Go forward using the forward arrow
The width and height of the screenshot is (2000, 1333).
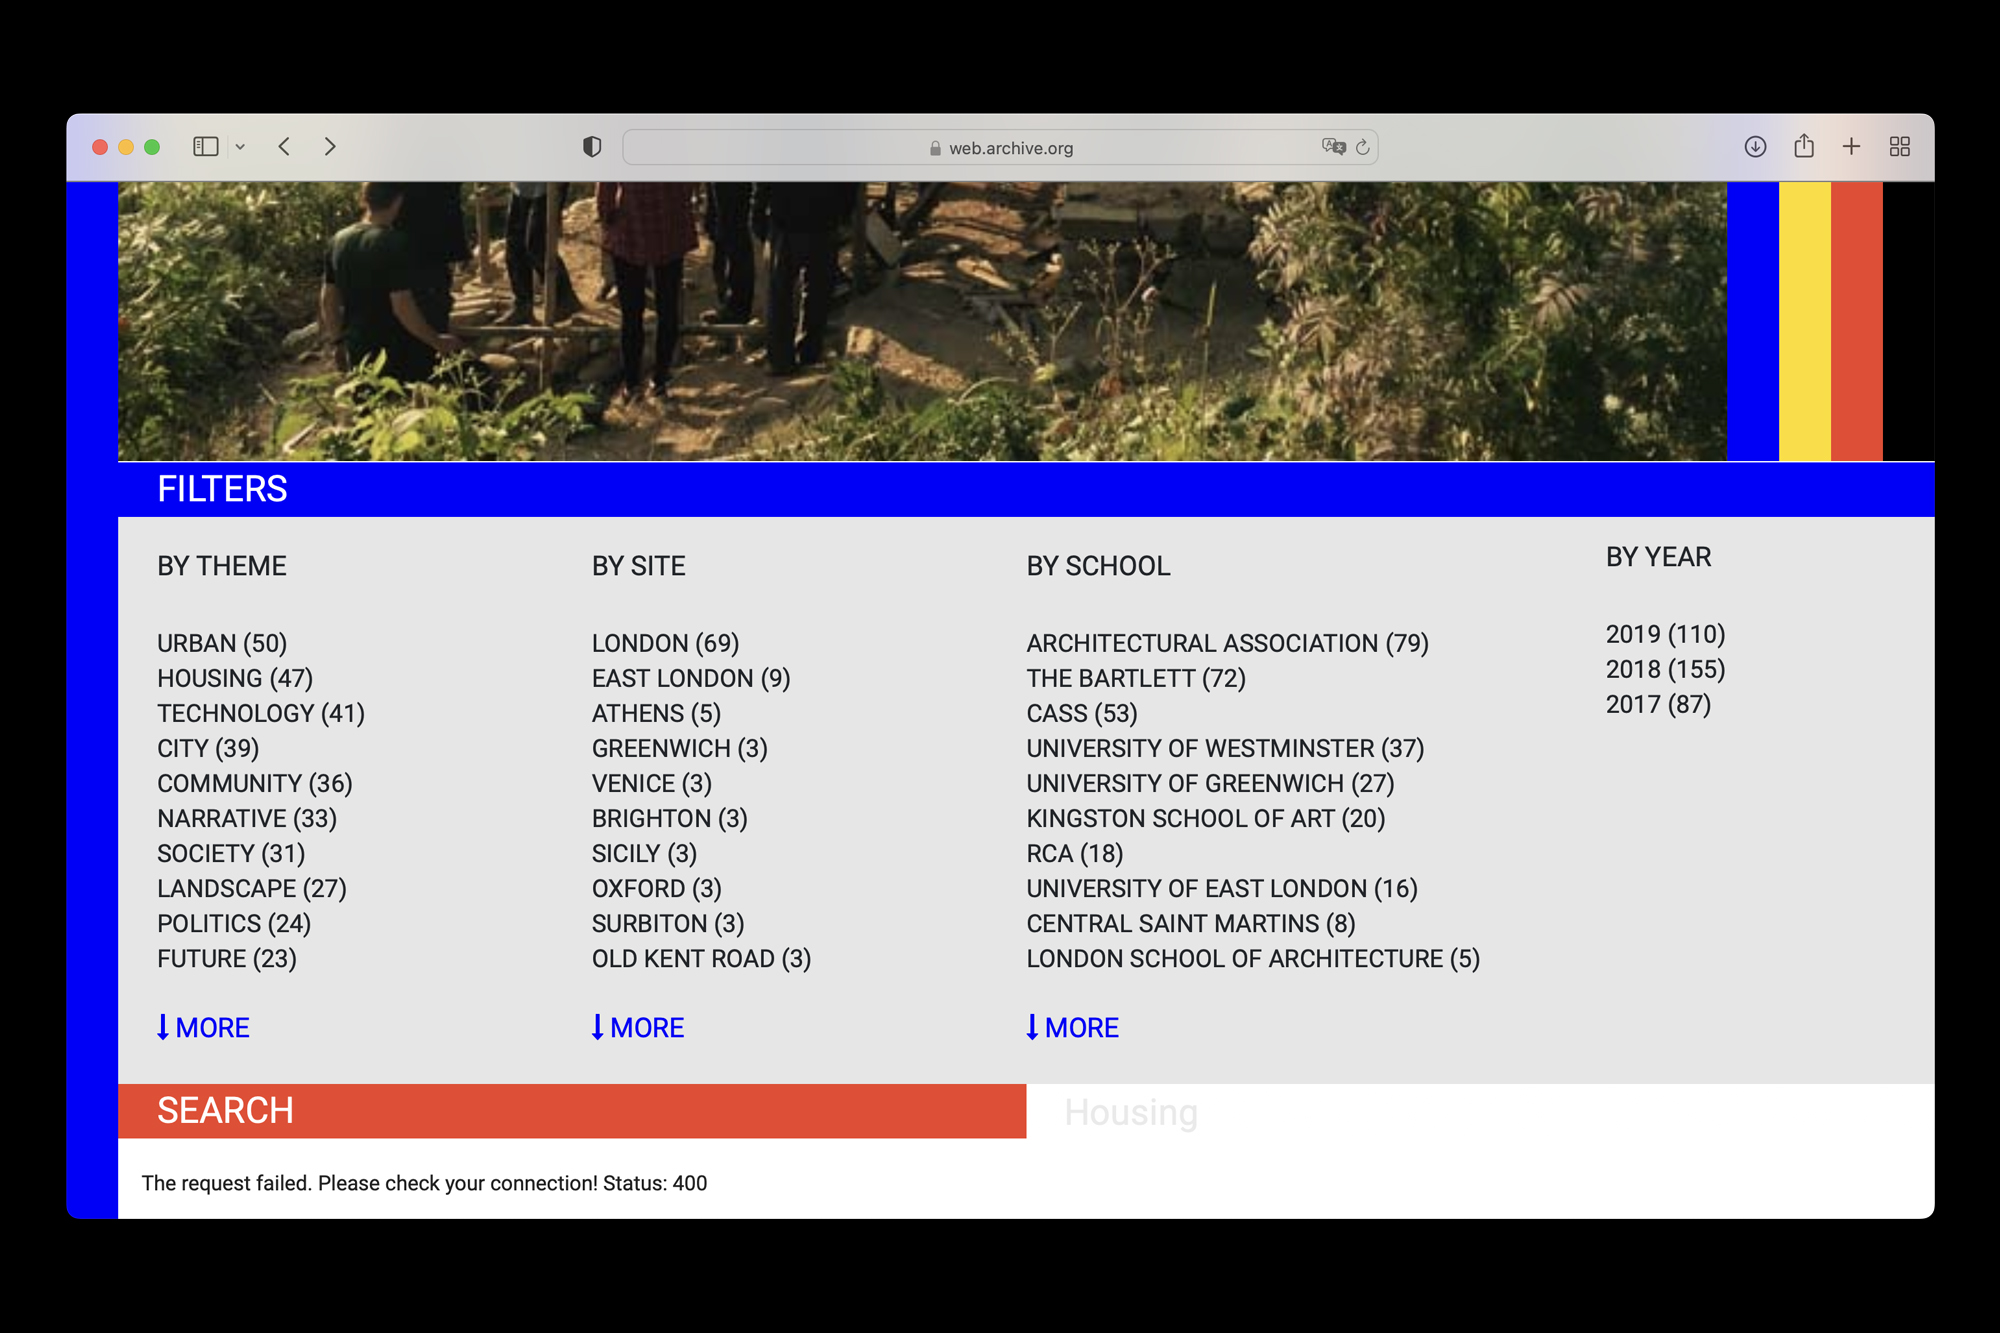coord(330,147)
